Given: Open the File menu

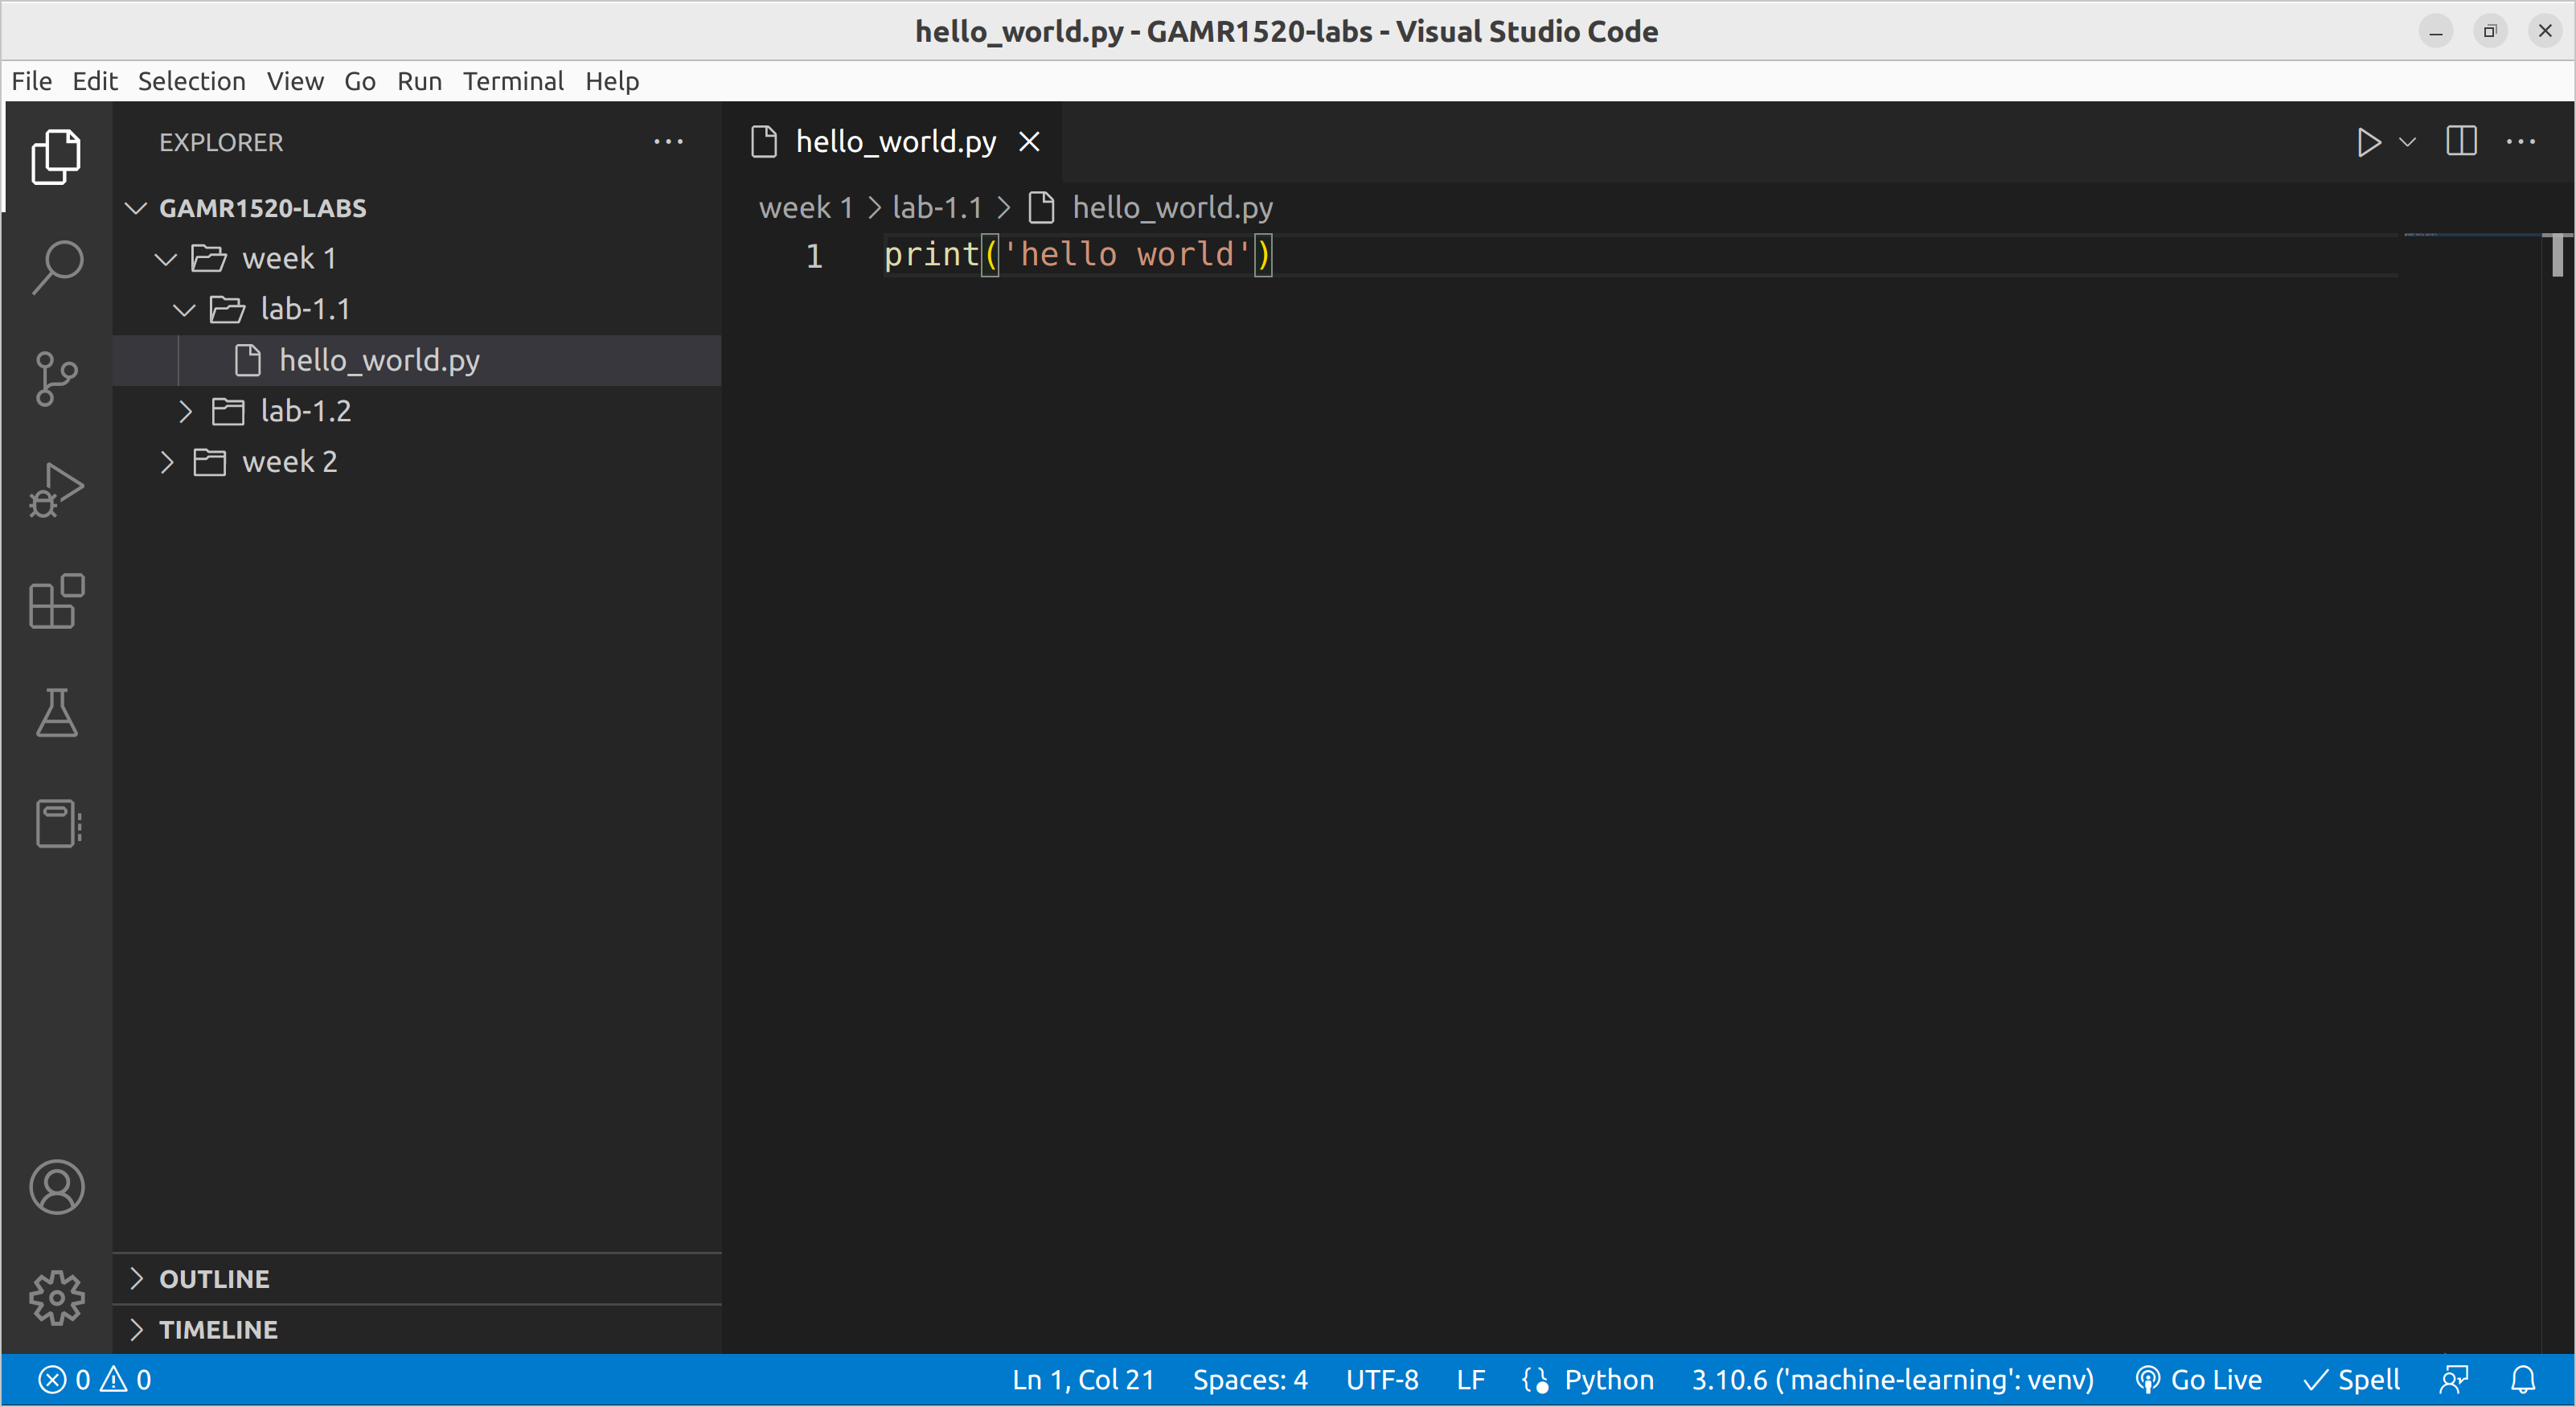Looking at the screenshot, I should click(32, 81).
